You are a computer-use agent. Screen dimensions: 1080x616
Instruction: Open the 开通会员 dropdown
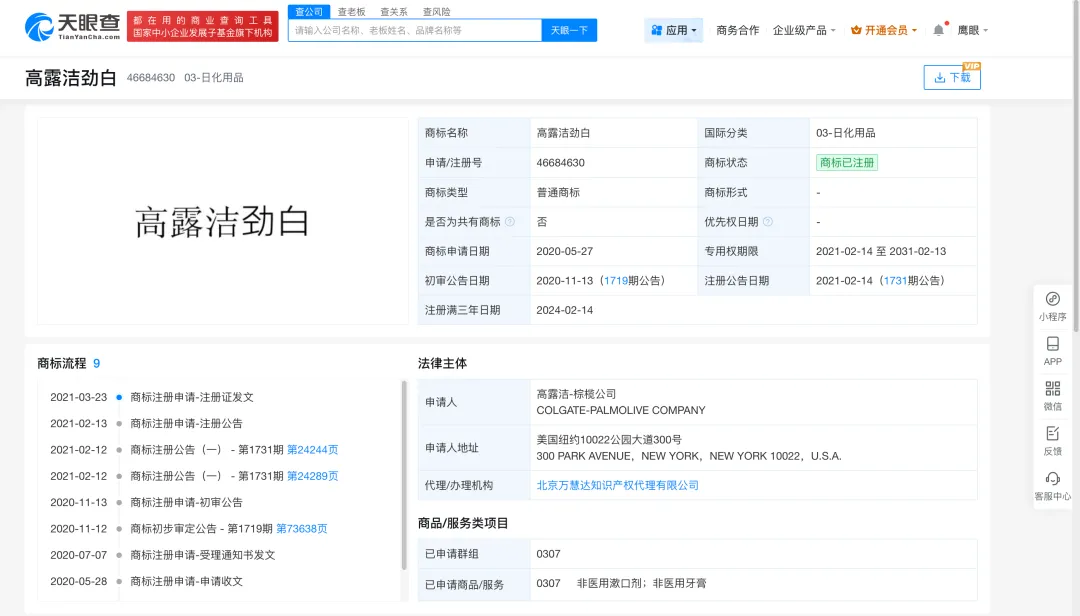pyautogui.click(x=883, y=30)
